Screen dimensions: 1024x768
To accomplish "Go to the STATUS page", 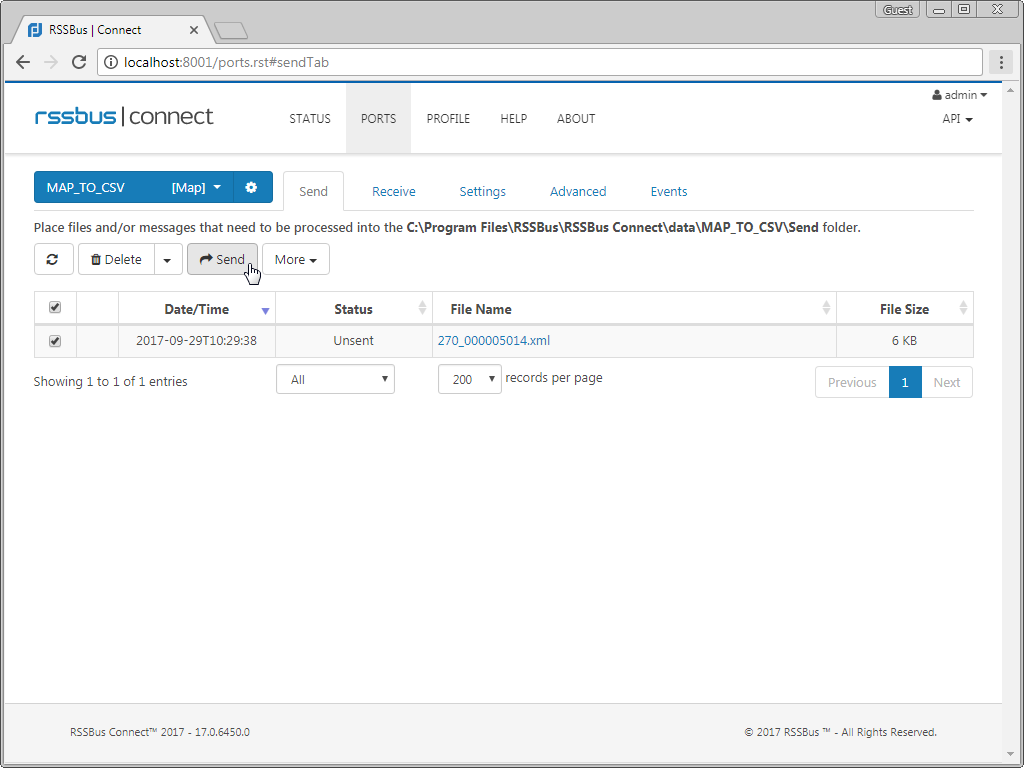I will coord(310,119).
